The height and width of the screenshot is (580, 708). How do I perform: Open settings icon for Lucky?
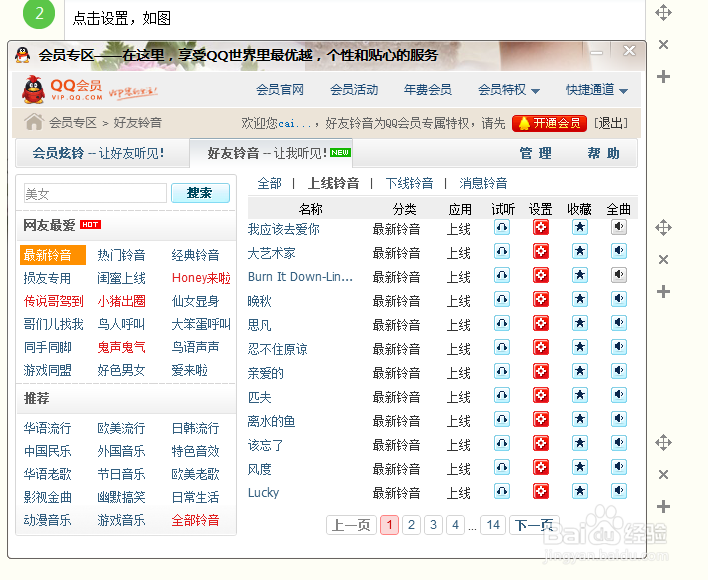pyautogui.click(x=540, y=491)
